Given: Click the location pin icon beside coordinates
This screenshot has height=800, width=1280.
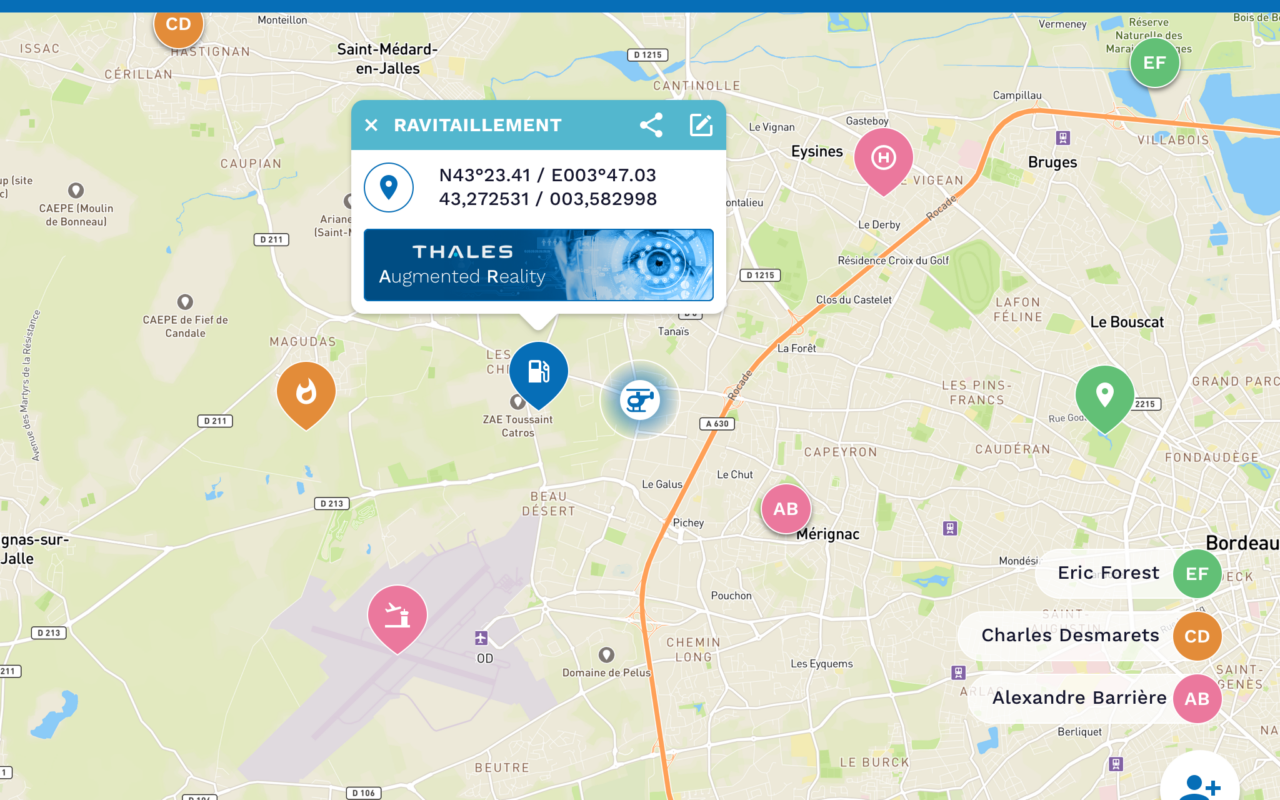Looking at the screenshot, I should pos(389,187).
